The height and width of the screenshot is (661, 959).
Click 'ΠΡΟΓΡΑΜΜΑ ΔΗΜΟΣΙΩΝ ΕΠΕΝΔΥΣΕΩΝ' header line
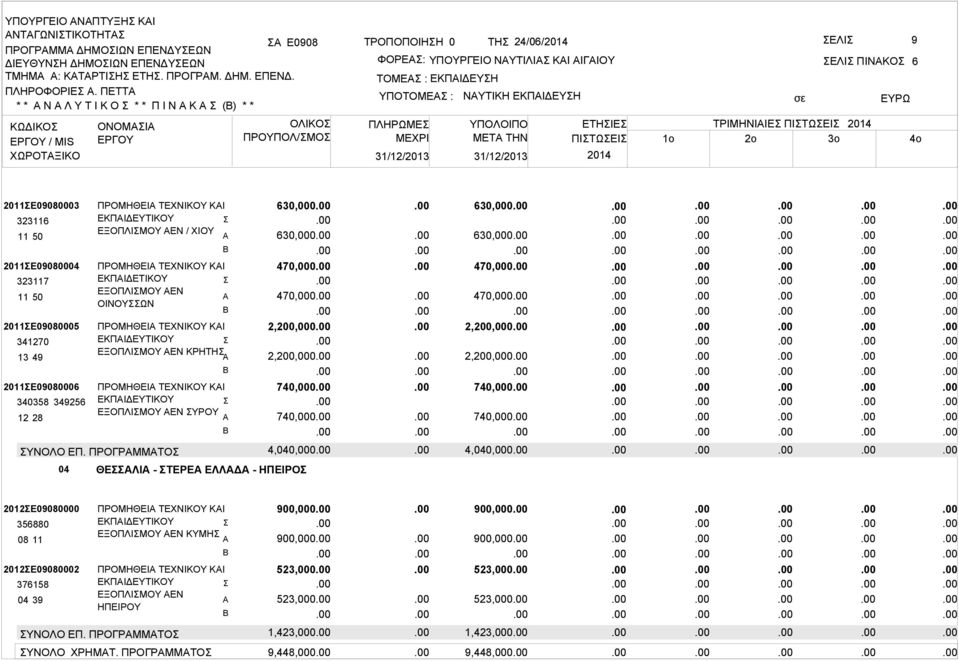tap(108, 50)
